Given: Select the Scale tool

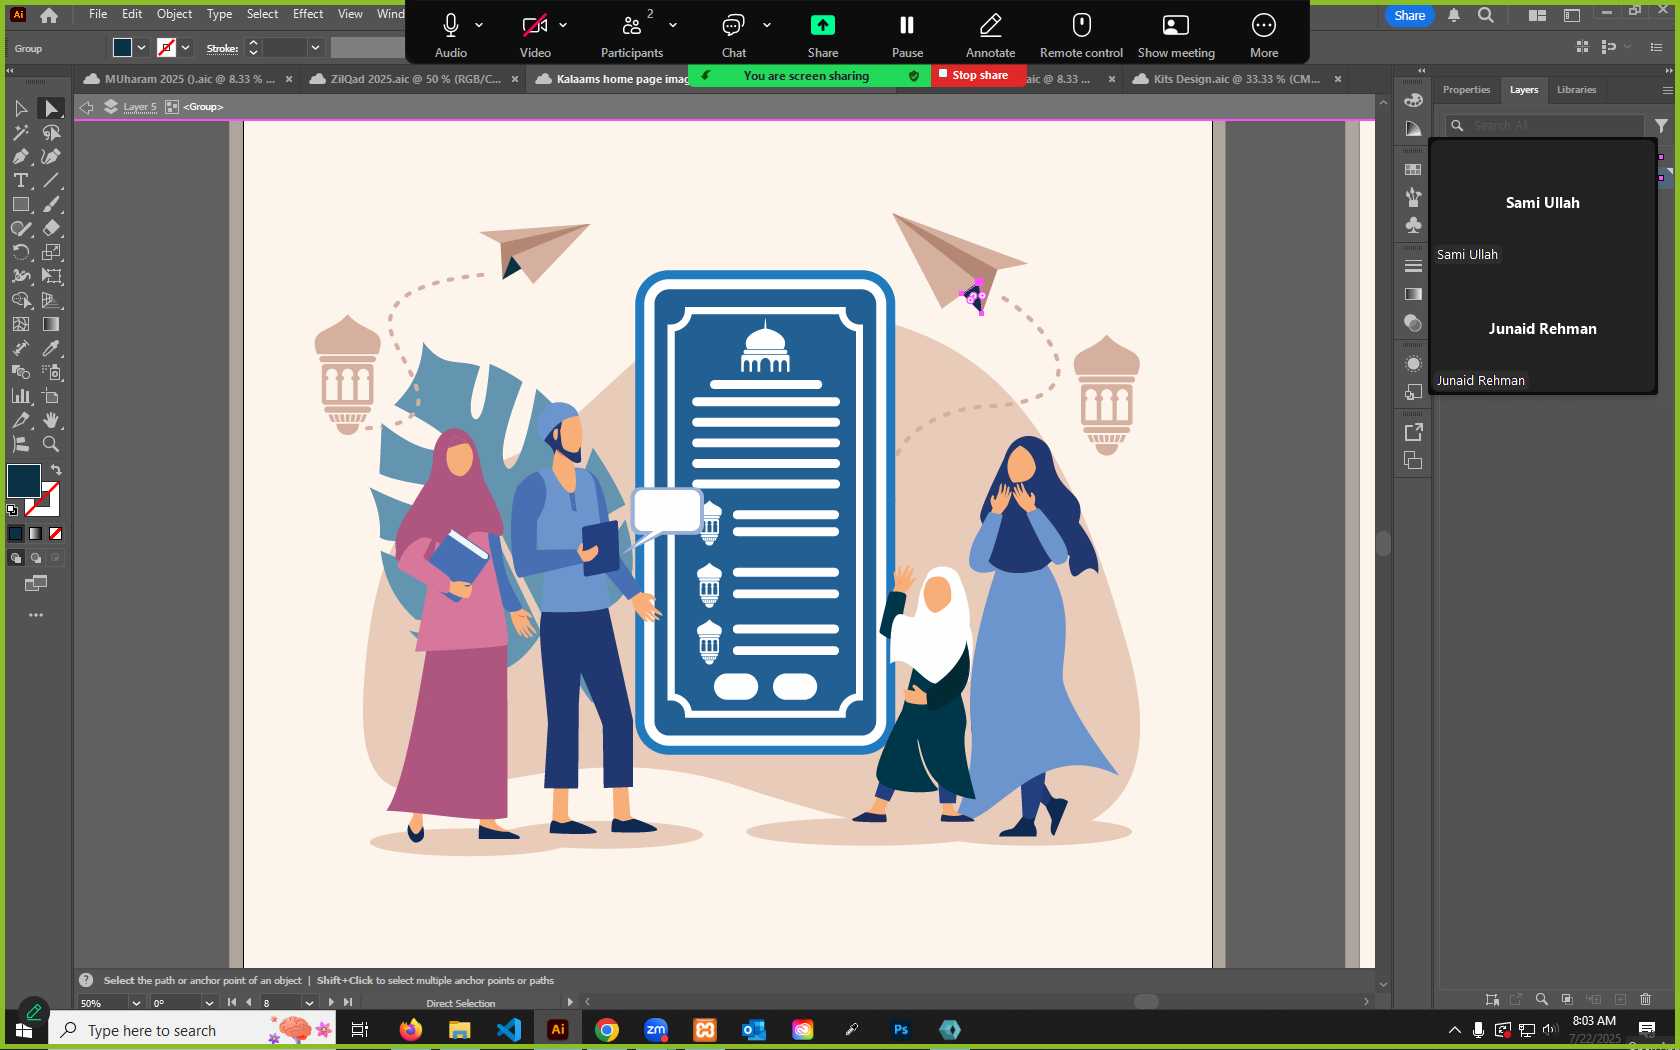Looking at the screenshot, I should (51, 252).
